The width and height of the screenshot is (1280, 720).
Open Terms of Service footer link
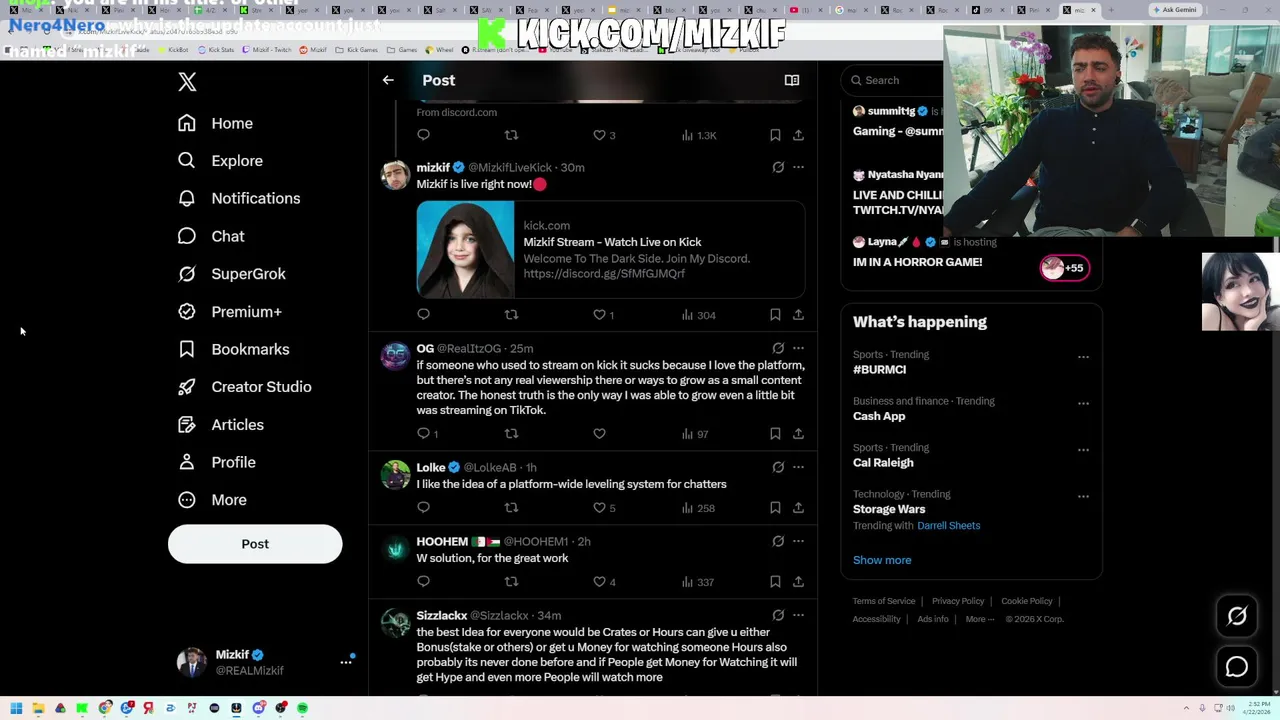coord(884,601)
